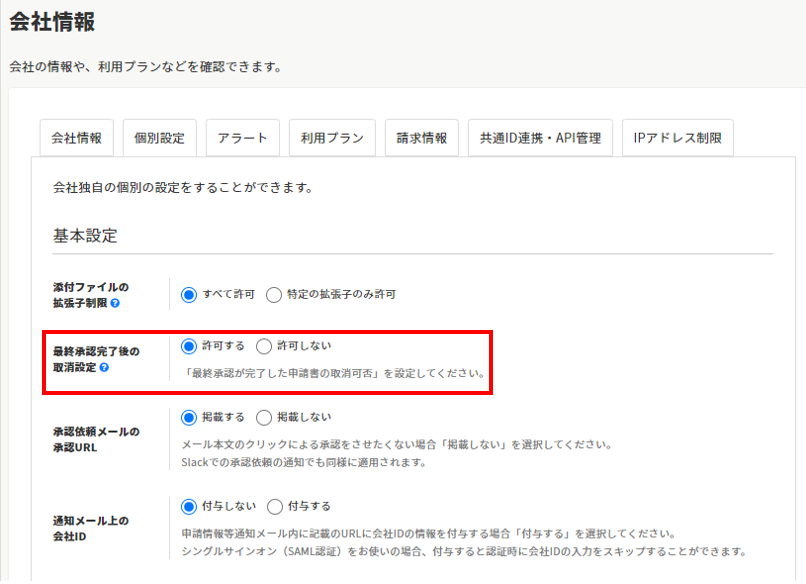Click the 通知メール上の会社ID setting label
This screenshot has width=806, height=584.
click(x=91, y=529)
